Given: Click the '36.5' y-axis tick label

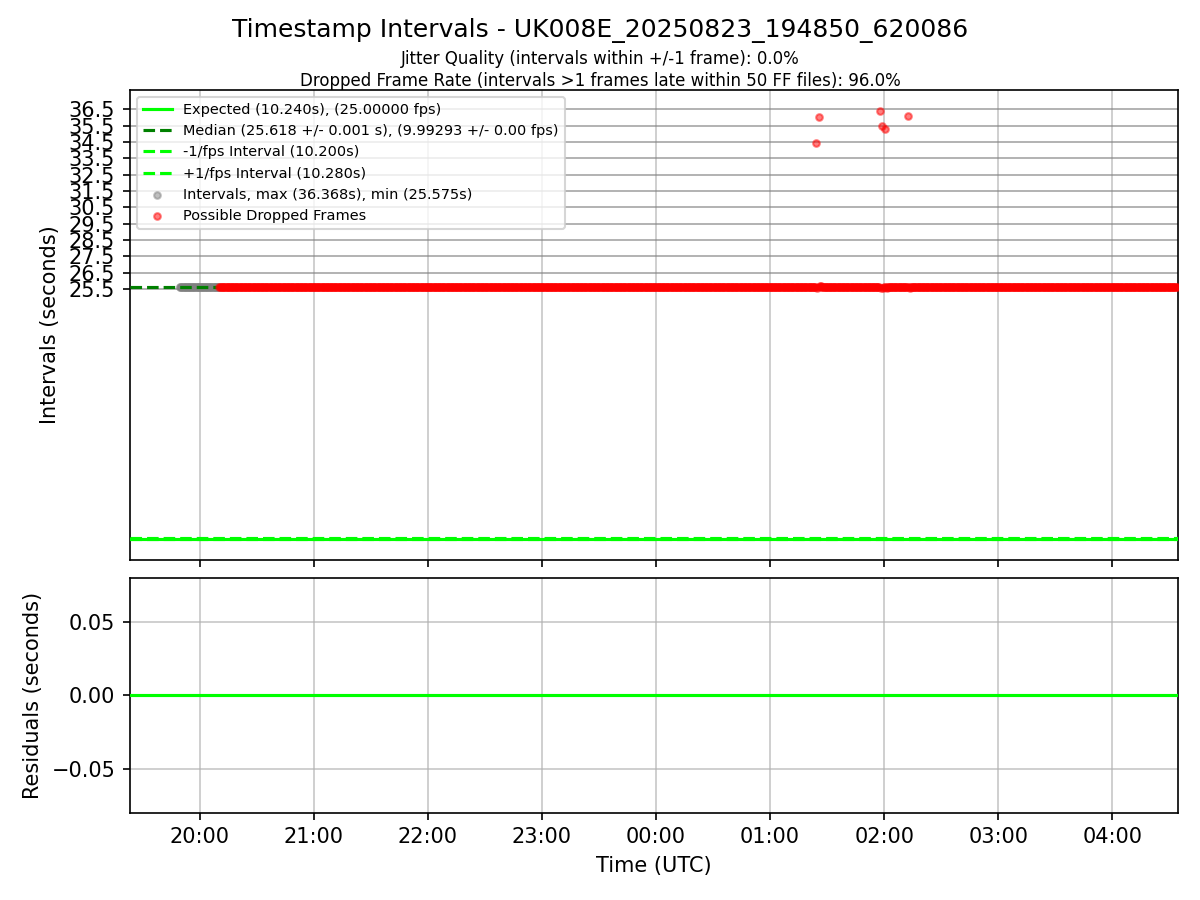Looking at the screenshot, I should [92, 109].
